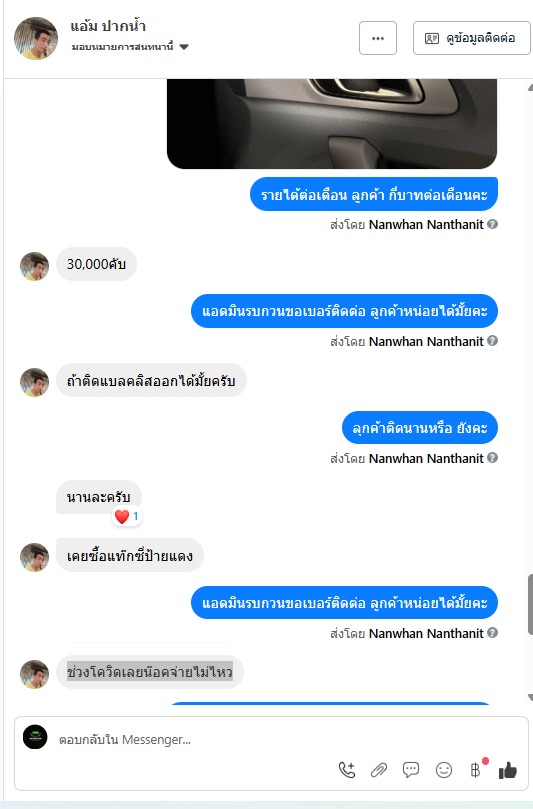
Task: Click the scroll up arrow of chat
Action: click(x=530, y=87)
